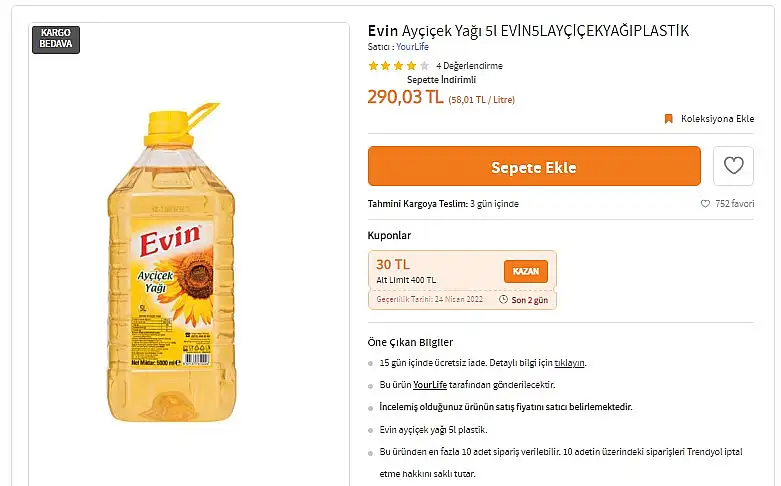Click the 30 TL coupon card
781x486 pixels.
(x=462, y=280)
